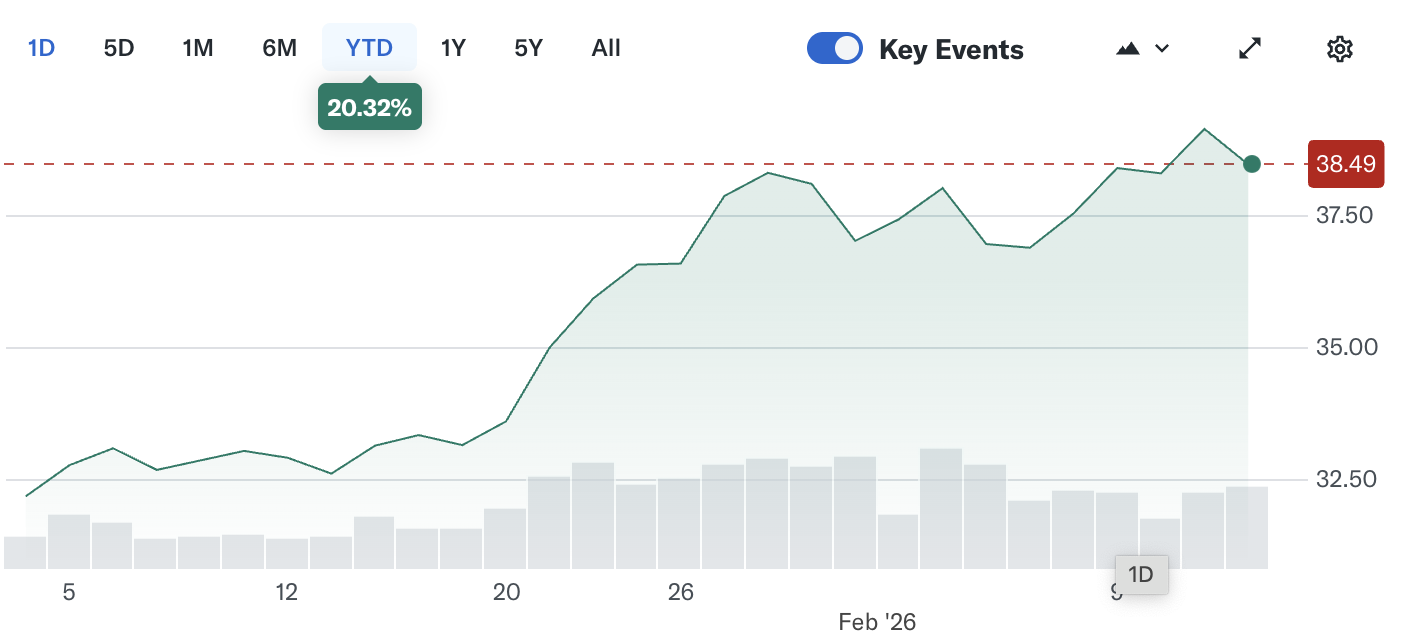Click the Feb '26 date axis label

(877, 622)
